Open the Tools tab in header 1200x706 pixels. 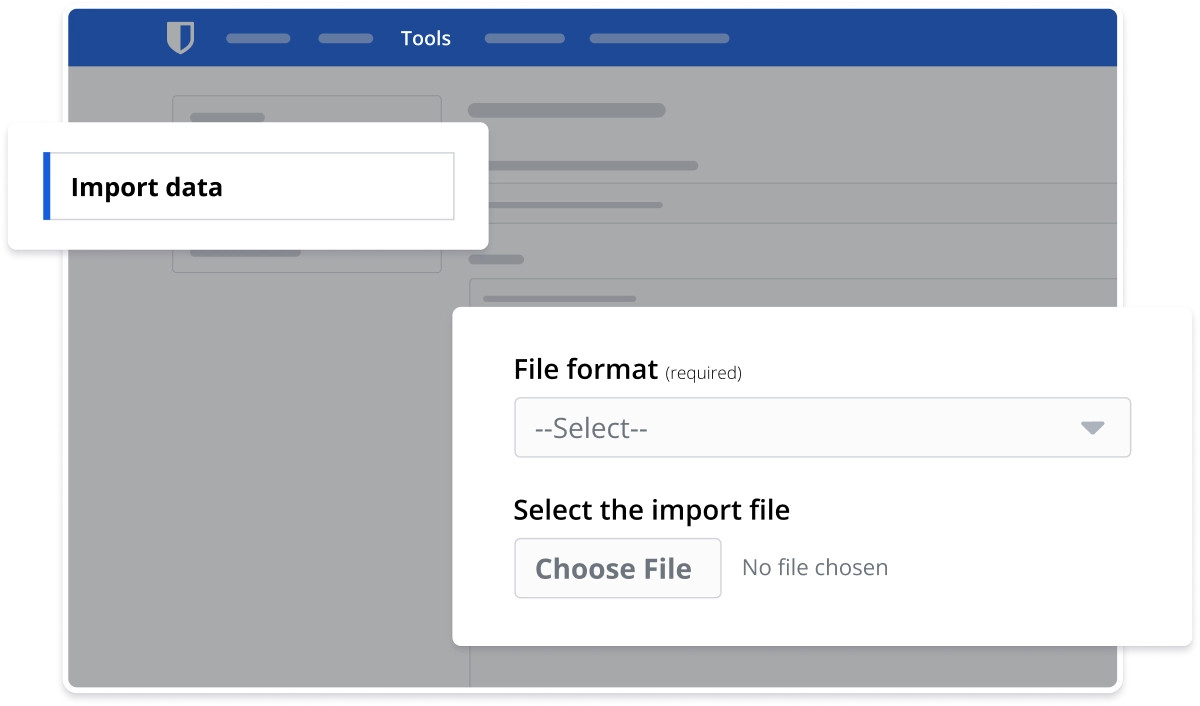(426, 38)
